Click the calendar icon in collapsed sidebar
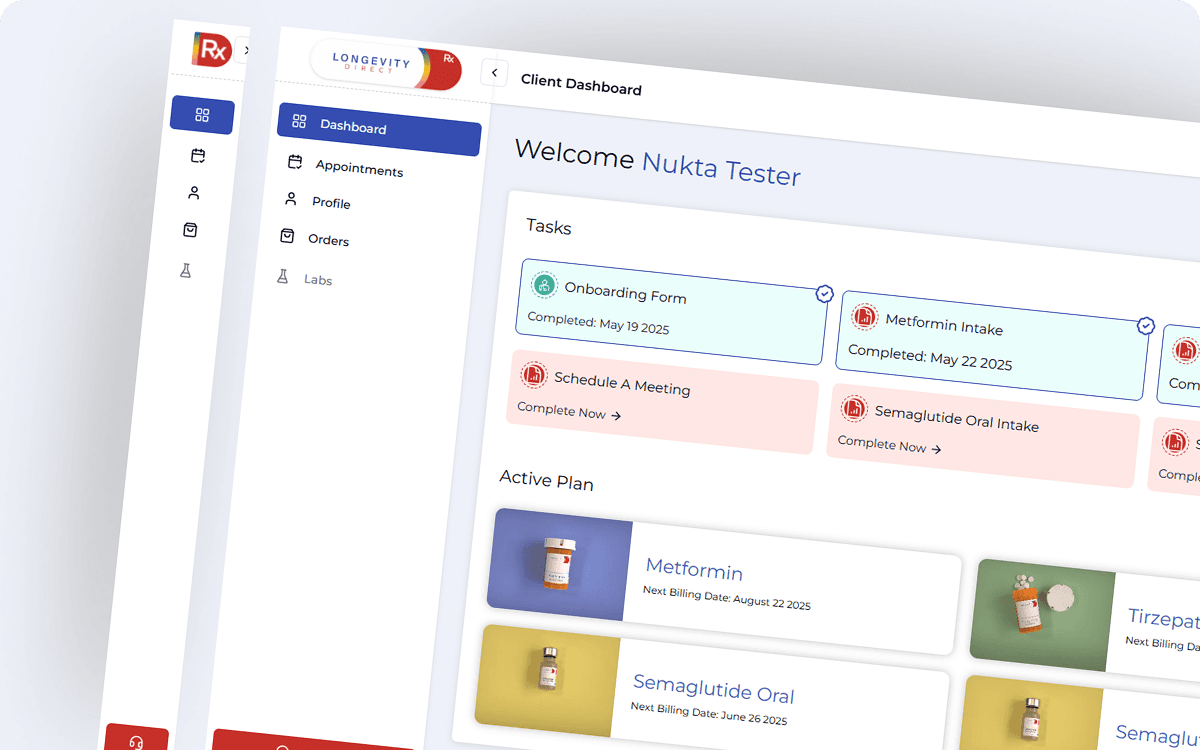Viewport: 1200px width, 750px height. coord(198,156)
